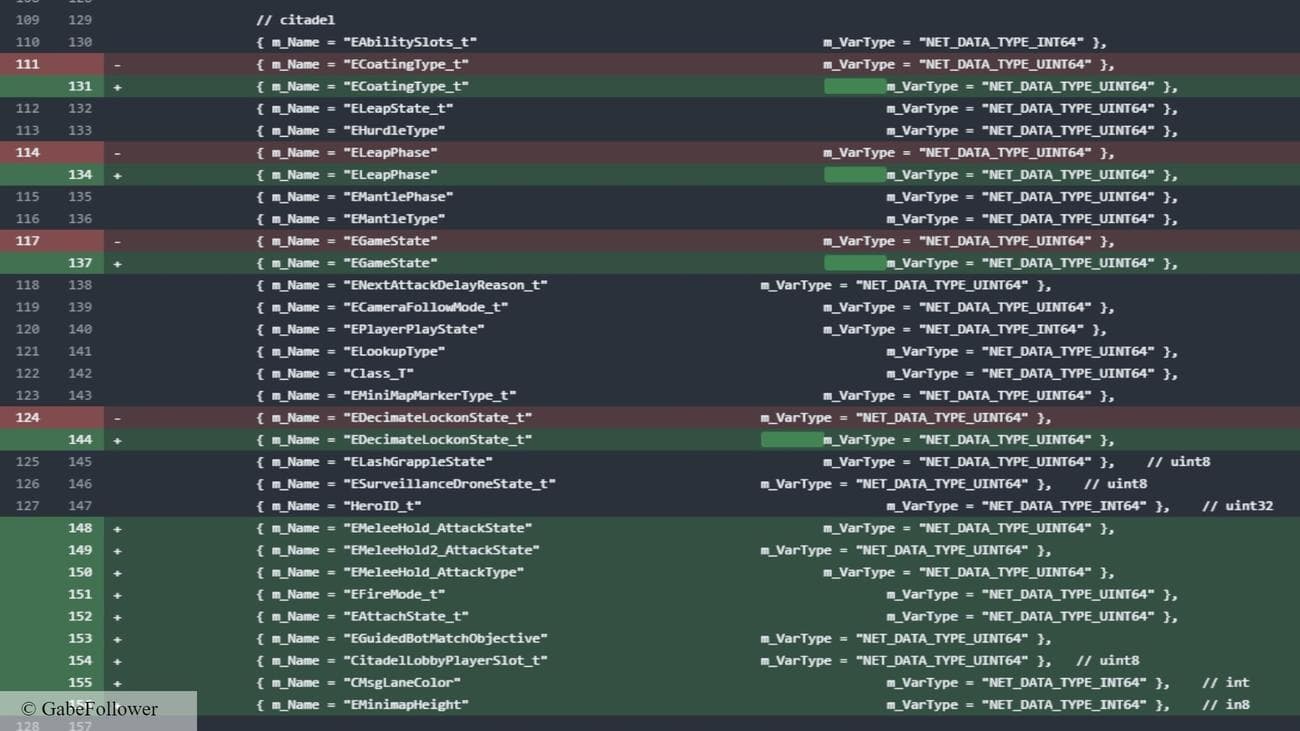Click the plus marker on added line 148
Screen dimensions: 1300x731
tap(117, 528)
